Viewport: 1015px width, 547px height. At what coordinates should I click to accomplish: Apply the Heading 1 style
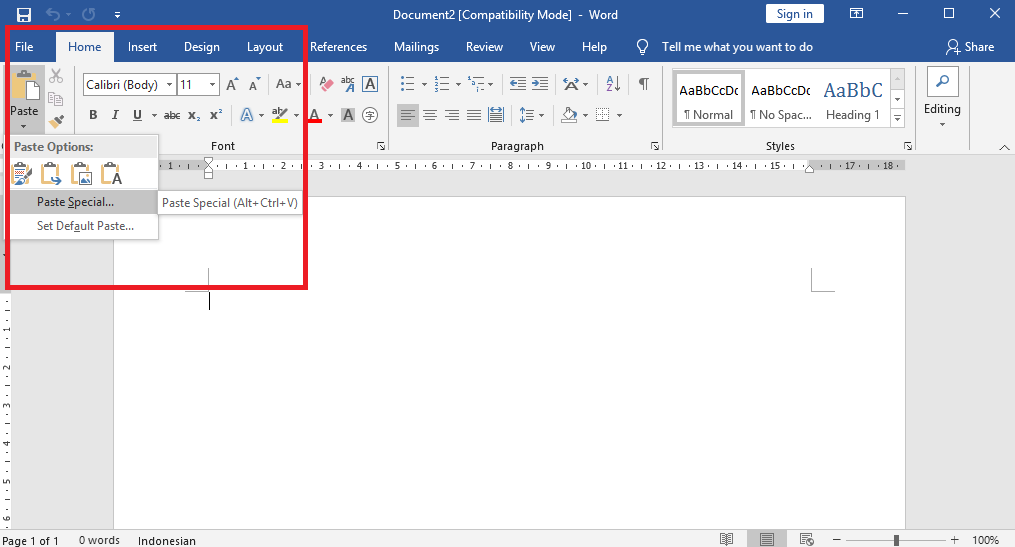853,99
